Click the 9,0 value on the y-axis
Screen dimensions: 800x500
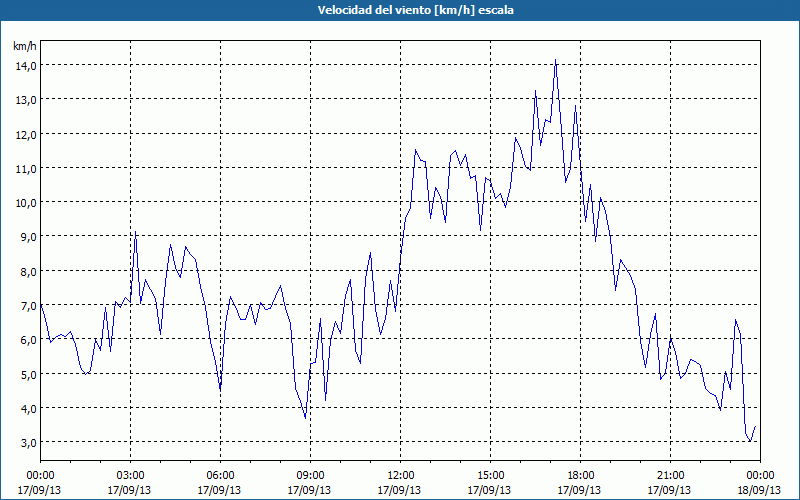(27, 237)
